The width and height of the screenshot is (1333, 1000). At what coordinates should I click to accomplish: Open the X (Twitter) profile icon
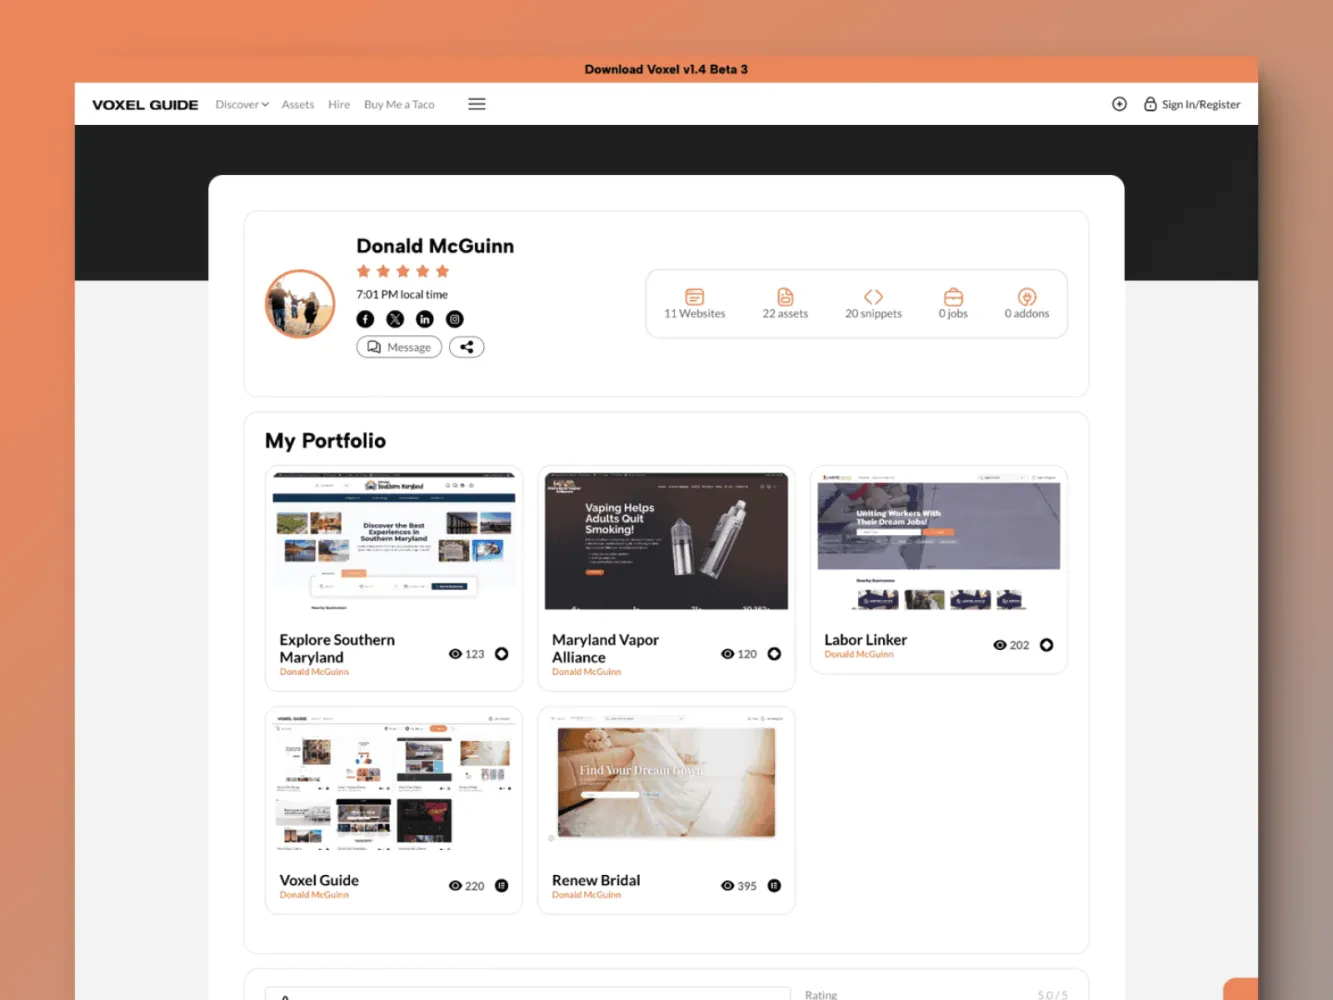pos(395,319)
